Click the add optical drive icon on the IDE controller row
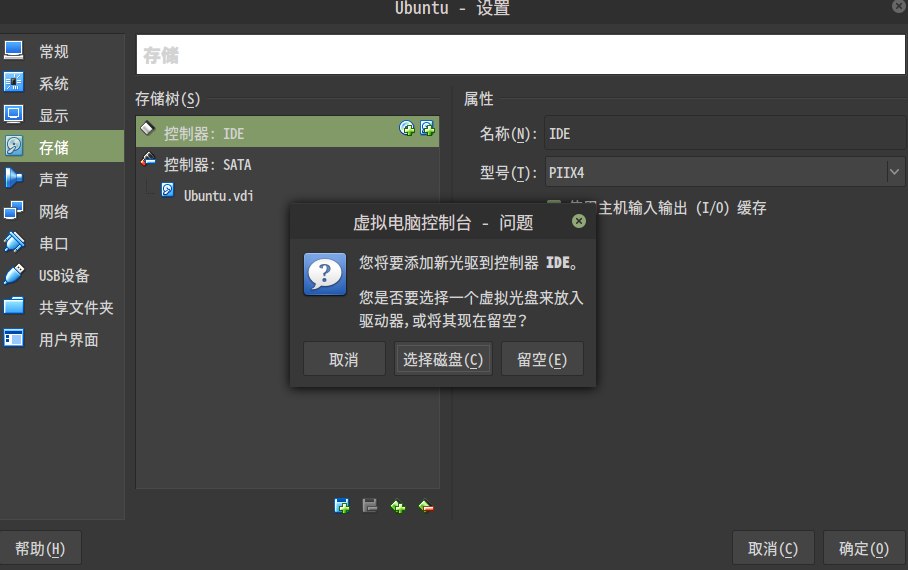This screenshot has width=908, height=570. [x=407, y=128]
